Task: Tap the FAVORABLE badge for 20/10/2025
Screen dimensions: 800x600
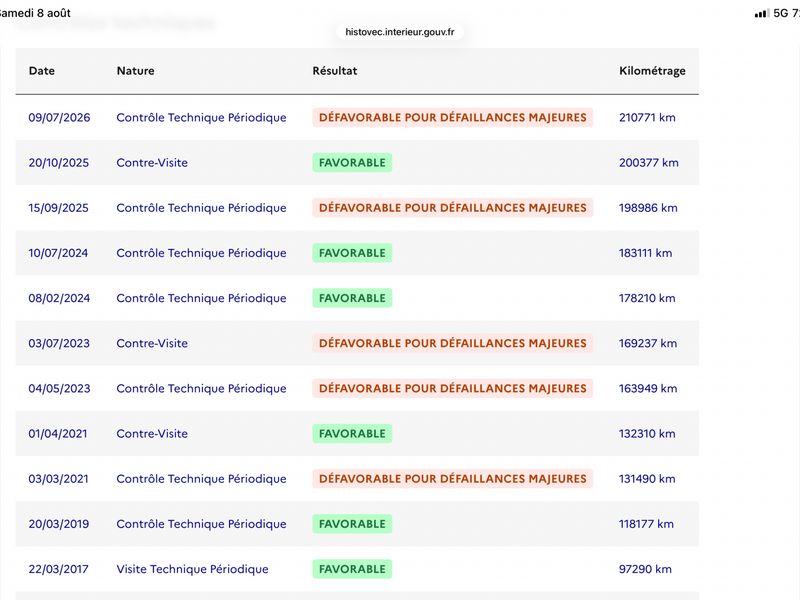Action: pos(352,163)
